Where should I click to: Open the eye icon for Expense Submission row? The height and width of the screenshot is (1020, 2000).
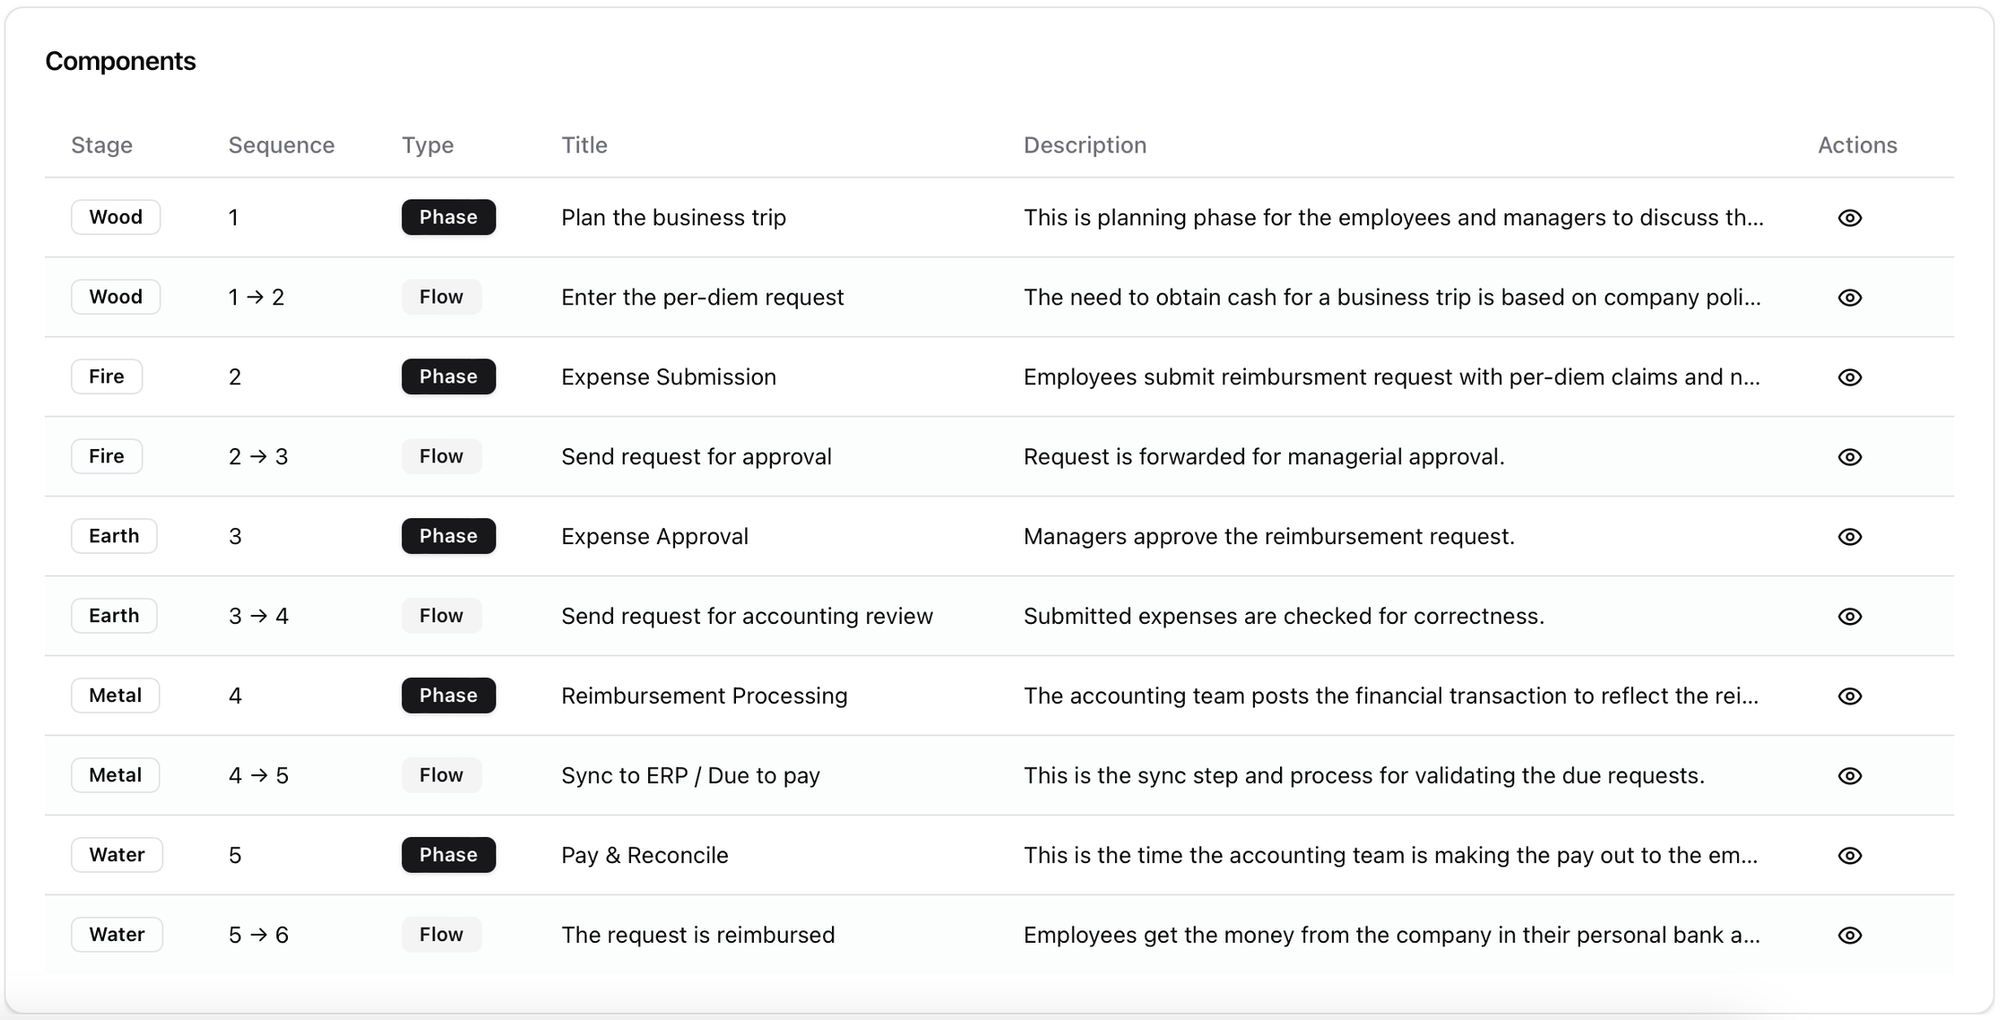(1849, 377)
